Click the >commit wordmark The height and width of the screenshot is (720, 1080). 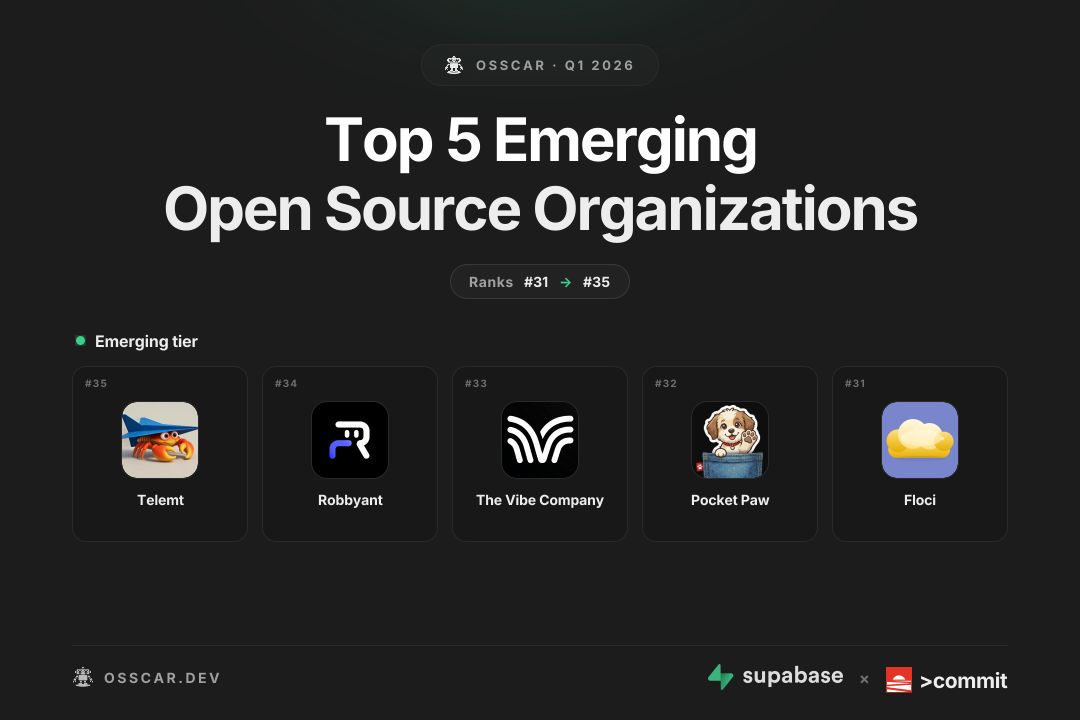(964, 681)
